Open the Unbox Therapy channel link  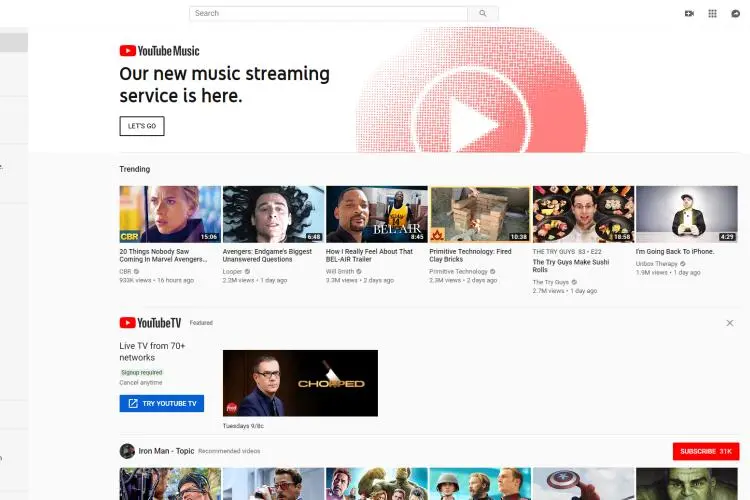[657, 264]
